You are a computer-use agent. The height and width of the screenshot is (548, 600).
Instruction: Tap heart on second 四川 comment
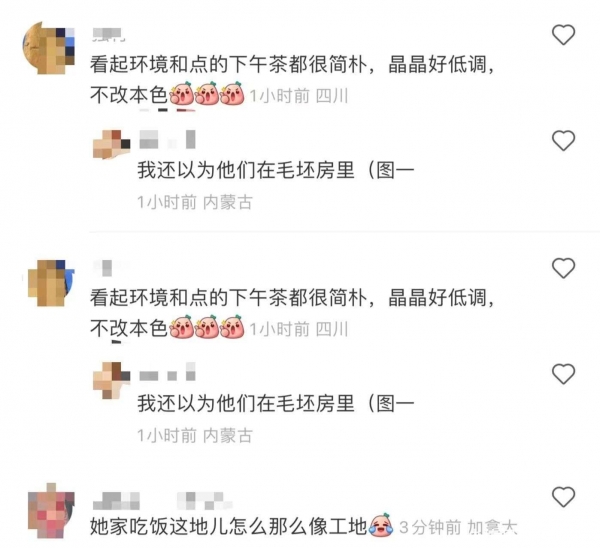tap(563, 267)
